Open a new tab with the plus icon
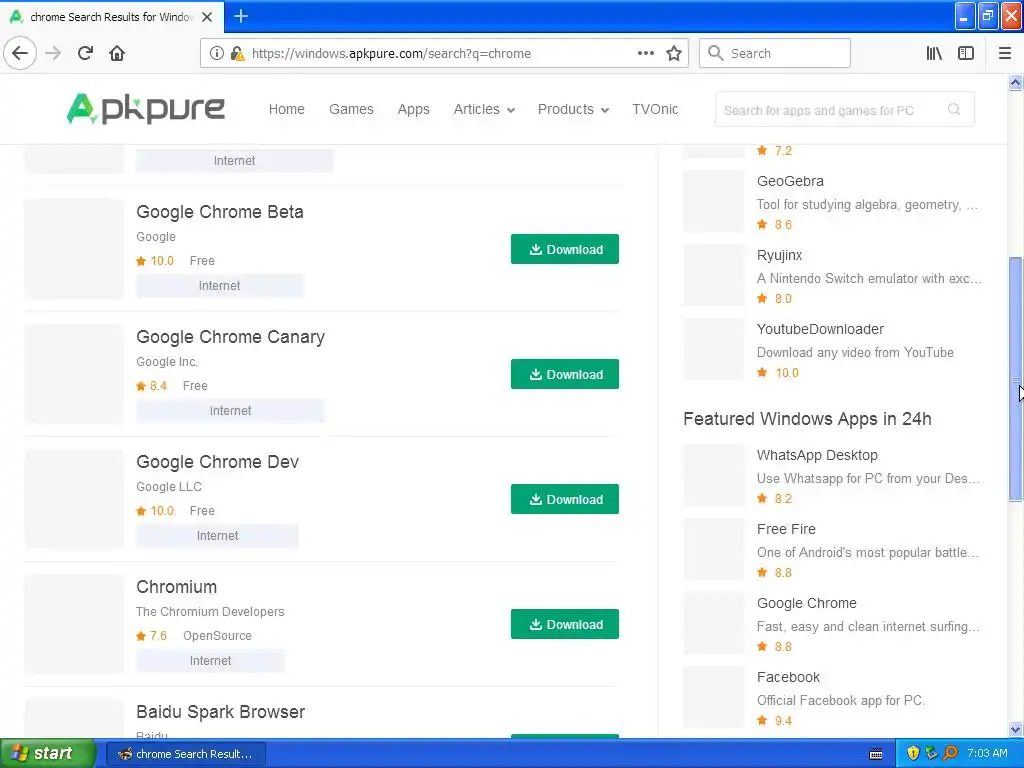The height and width of the screenshot is (768, 1024). click(241, 16)
